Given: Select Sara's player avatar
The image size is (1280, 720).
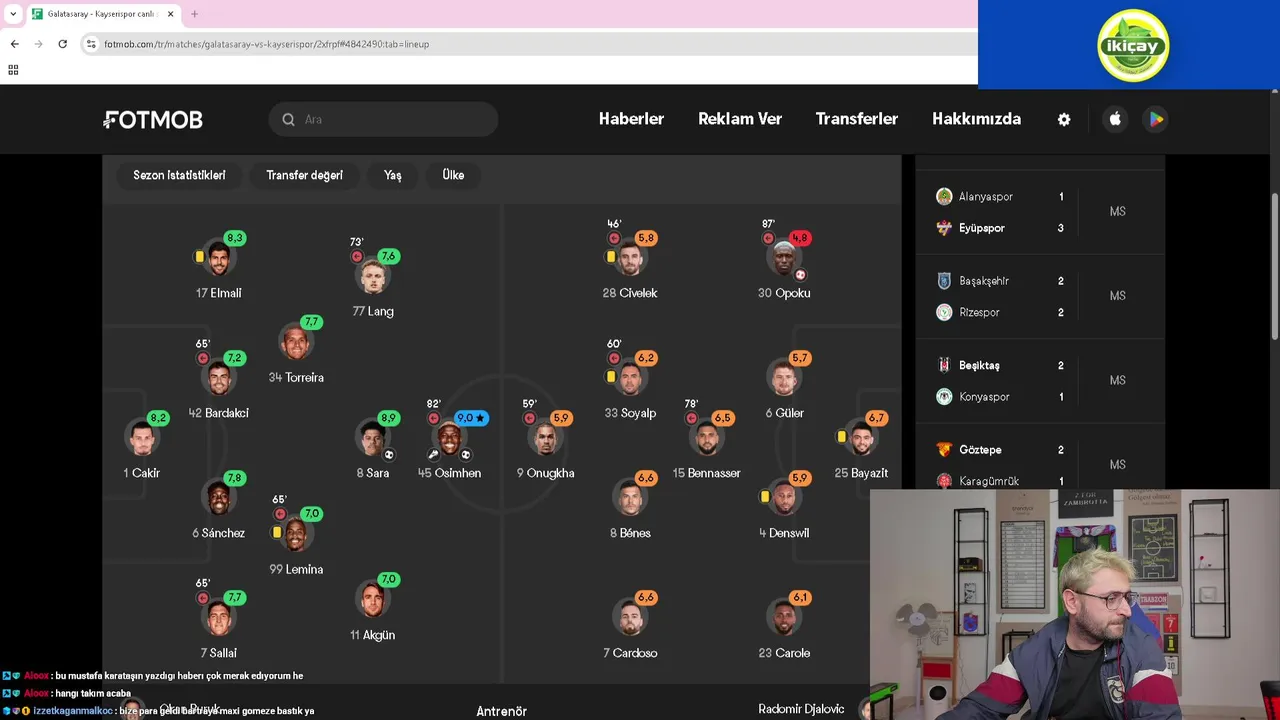Looking at the screenshot, I should (373, 438).
